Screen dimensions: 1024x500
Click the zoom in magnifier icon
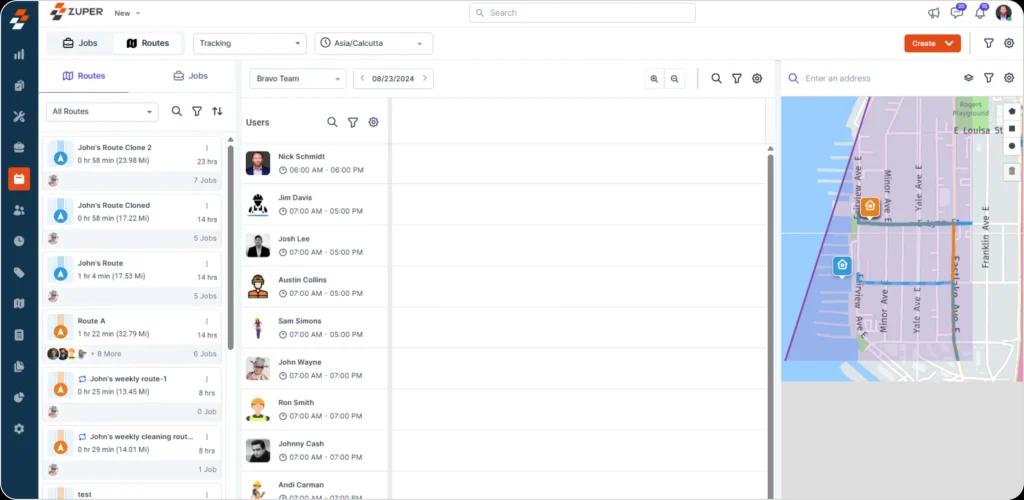click(654, 78)
